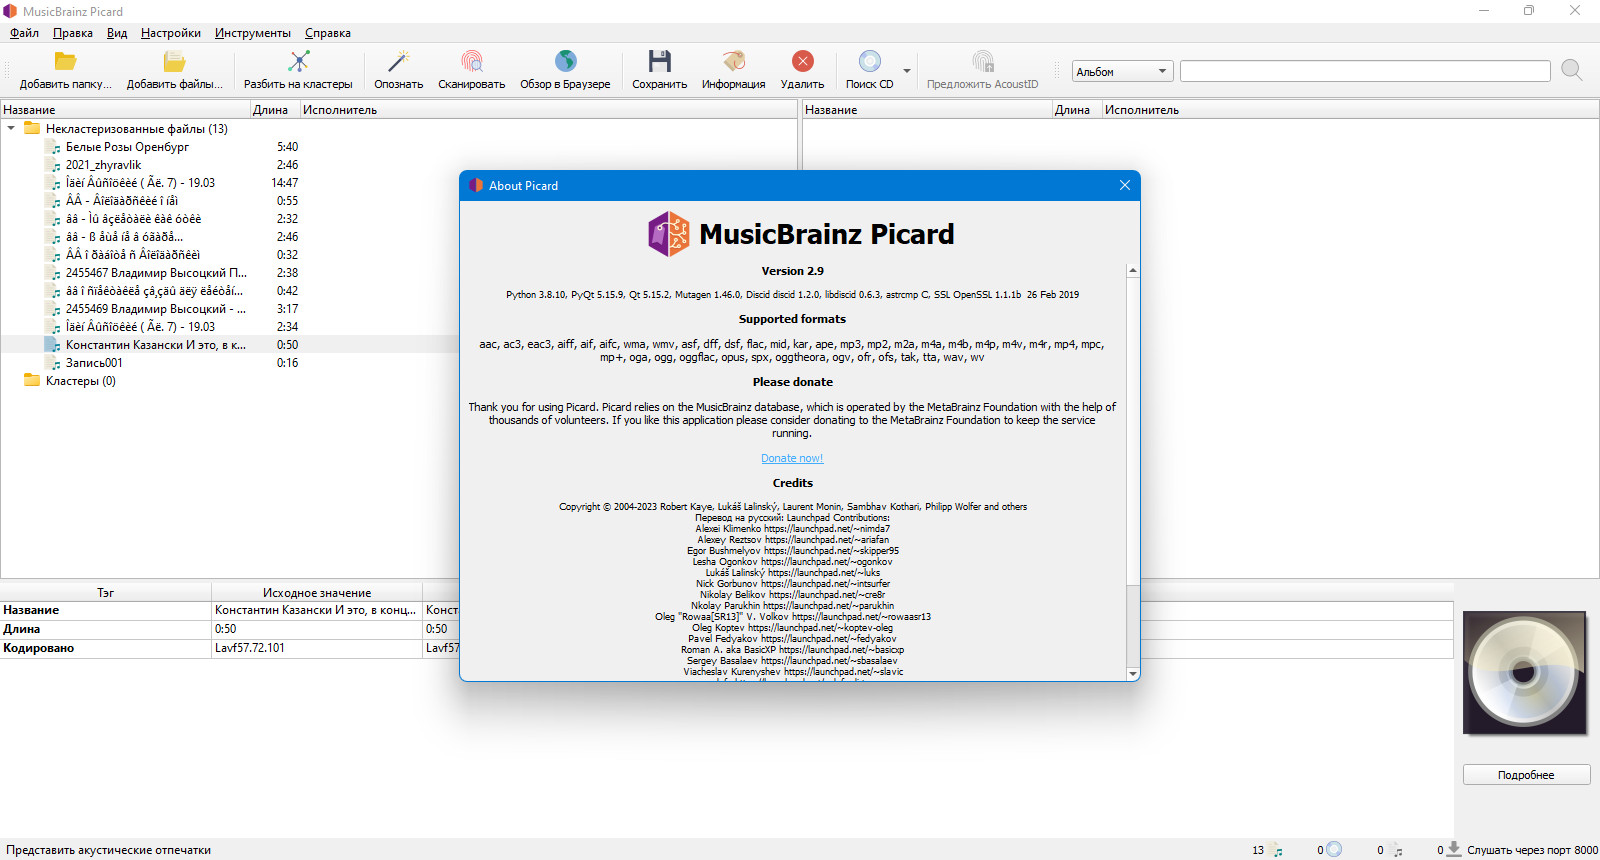The image size is (1600, 860).
Task: Open the Инструменты menu
Action: pos(253,33)
